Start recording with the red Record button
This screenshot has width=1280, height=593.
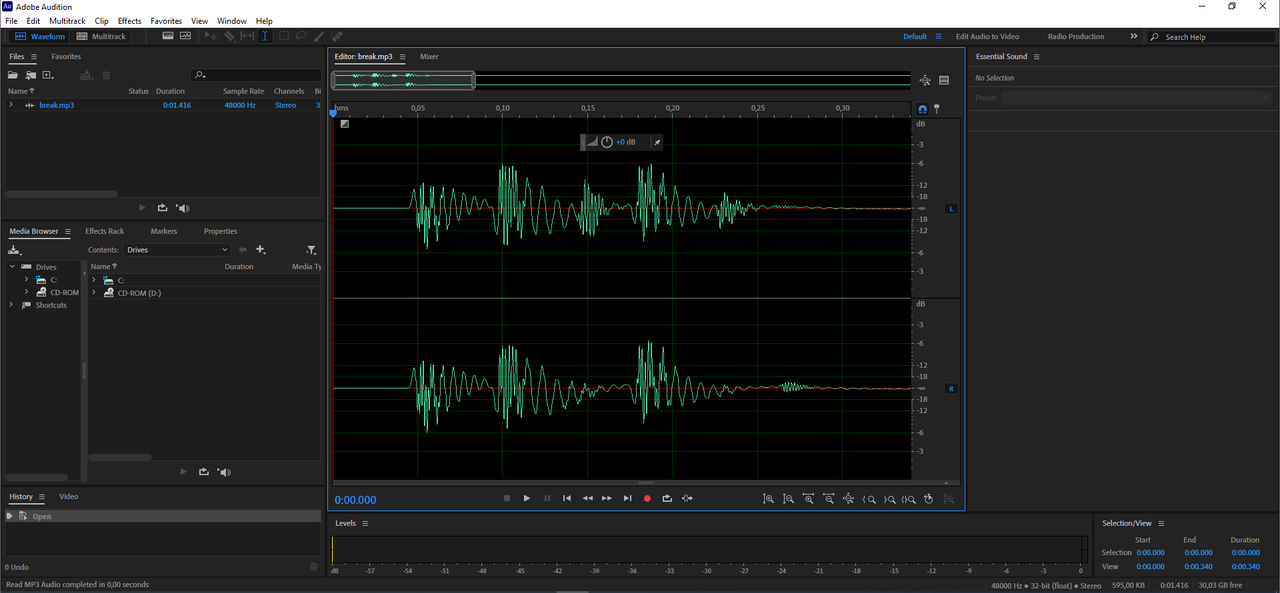pyautogui.click(x=647, y=498)
